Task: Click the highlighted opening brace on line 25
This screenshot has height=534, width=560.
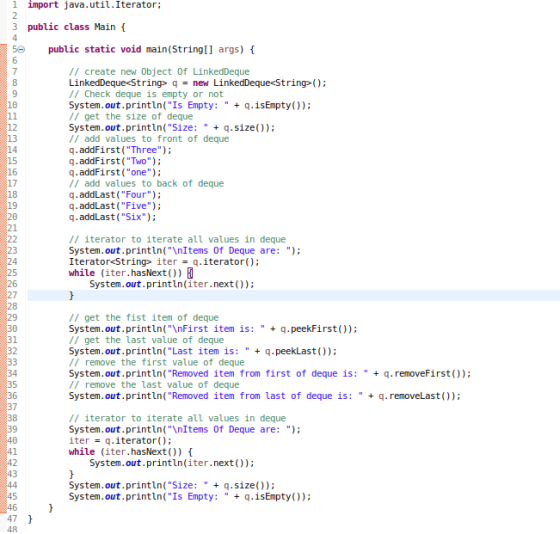Action: point(190,273)
